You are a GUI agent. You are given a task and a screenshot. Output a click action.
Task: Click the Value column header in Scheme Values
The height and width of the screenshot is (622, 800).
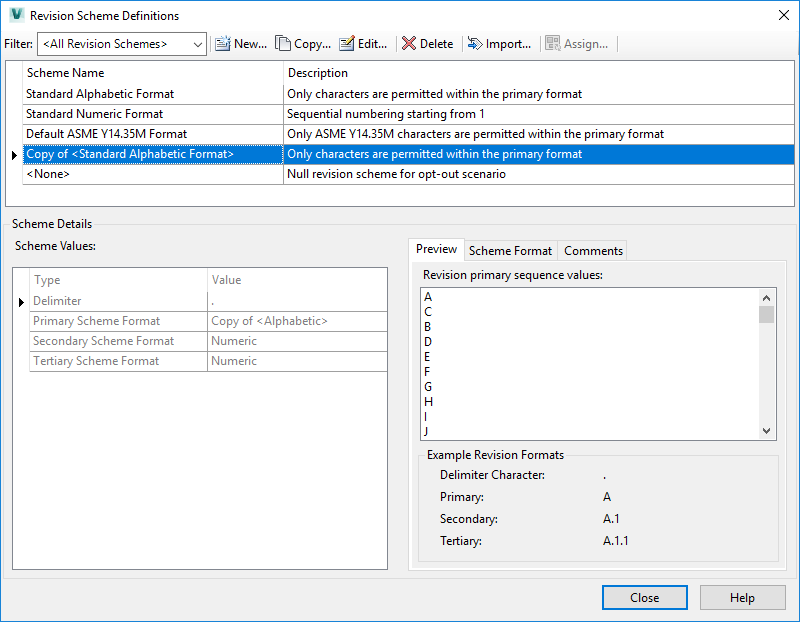[297, 280]
